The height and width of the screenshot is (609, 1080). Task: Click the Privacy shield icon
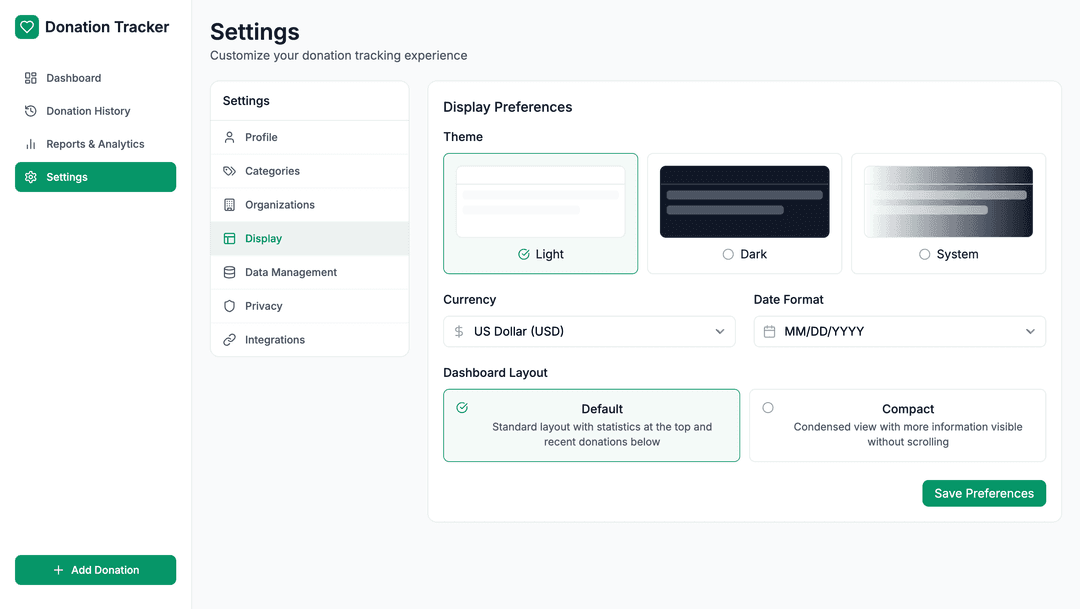(230, 306)
